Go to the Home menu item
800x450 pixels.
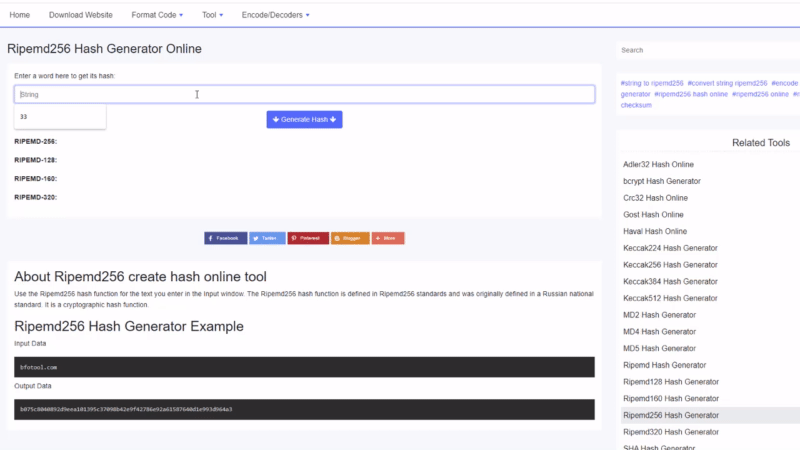point(19,15)
